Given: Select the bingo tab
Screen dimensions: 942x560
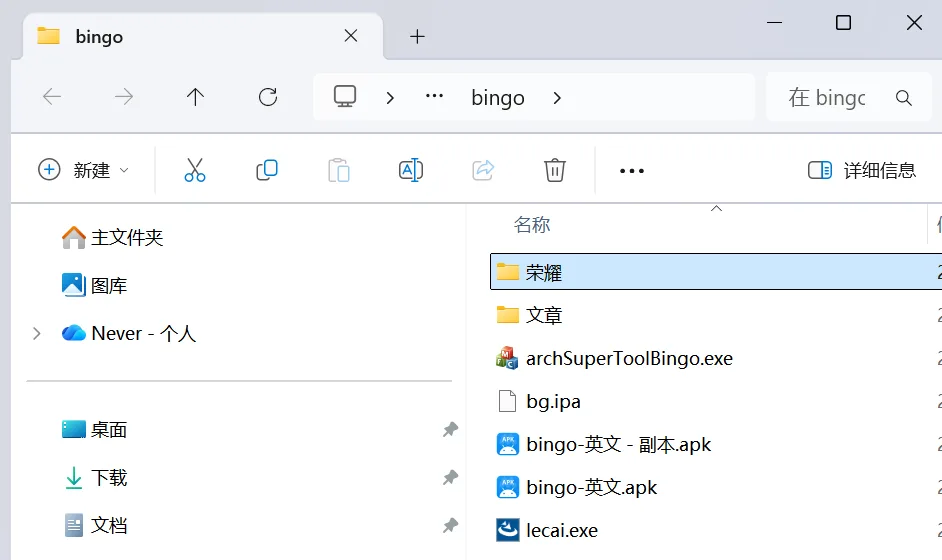Looking at the screenshot, I should [201, 37].
